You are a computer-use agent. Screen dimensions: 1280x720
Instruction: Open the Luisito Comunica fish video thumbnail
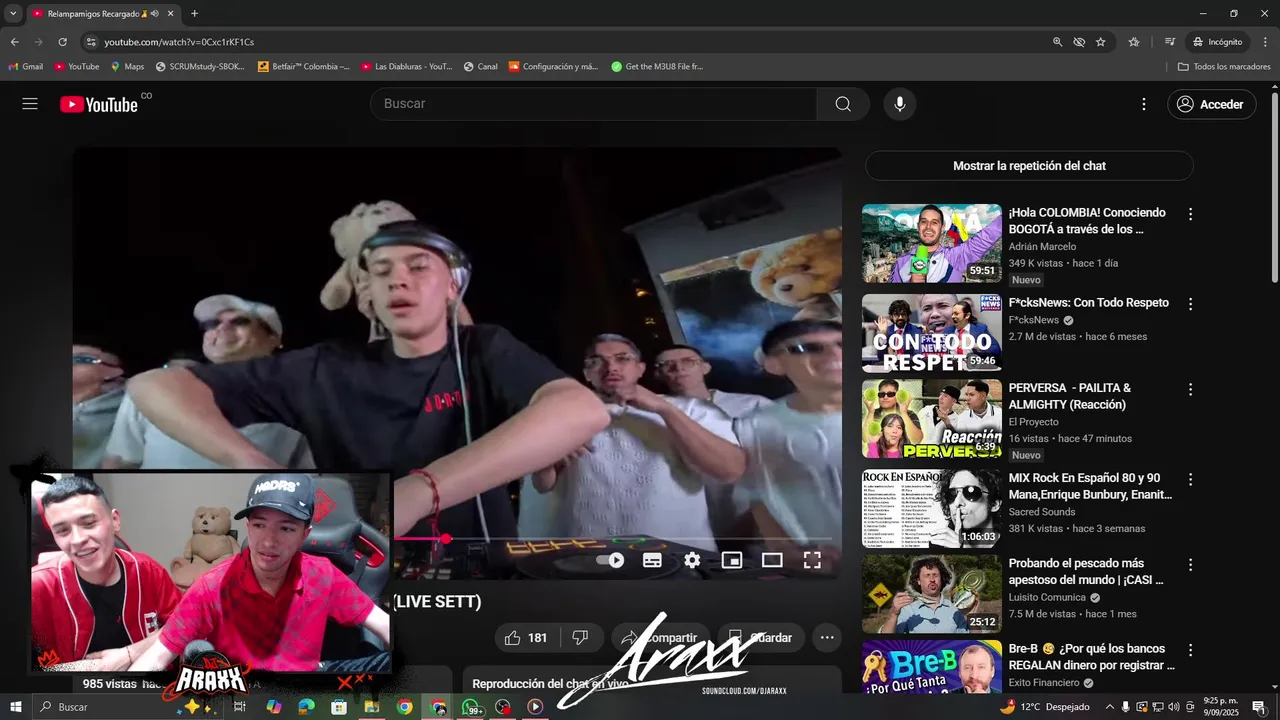click(x=932, y=594)
